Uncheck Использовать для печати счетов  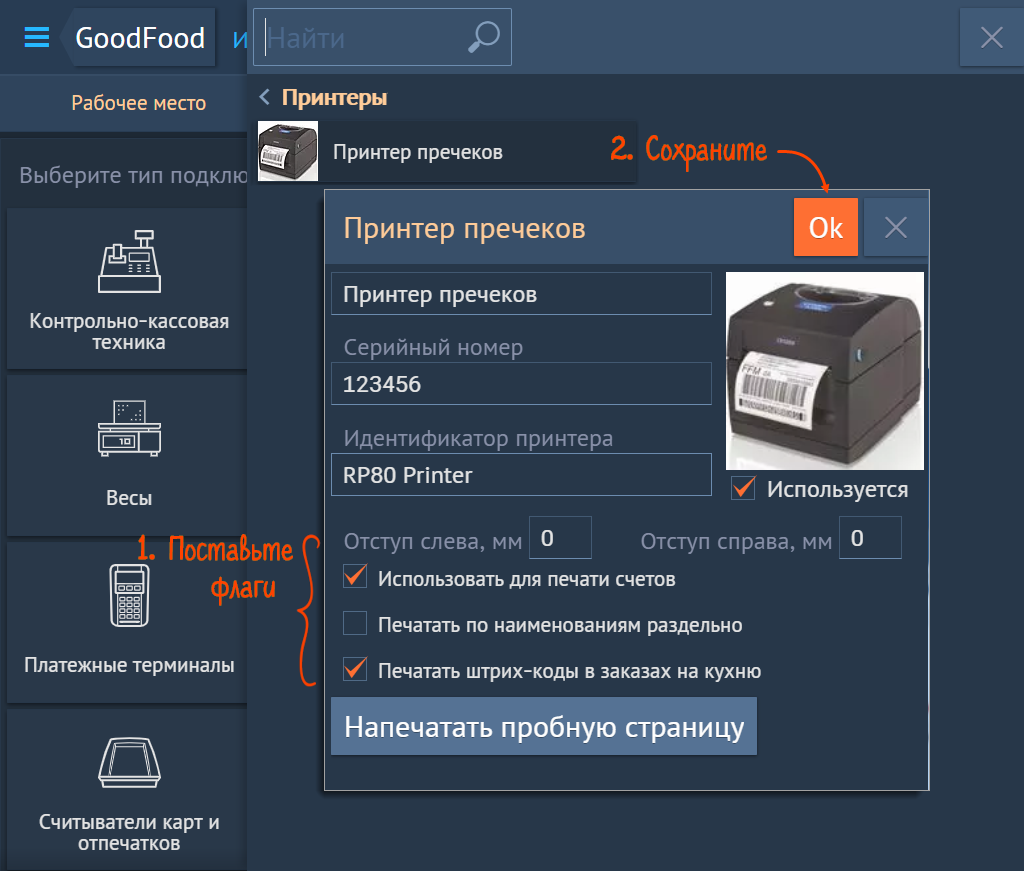click(355, 578)
